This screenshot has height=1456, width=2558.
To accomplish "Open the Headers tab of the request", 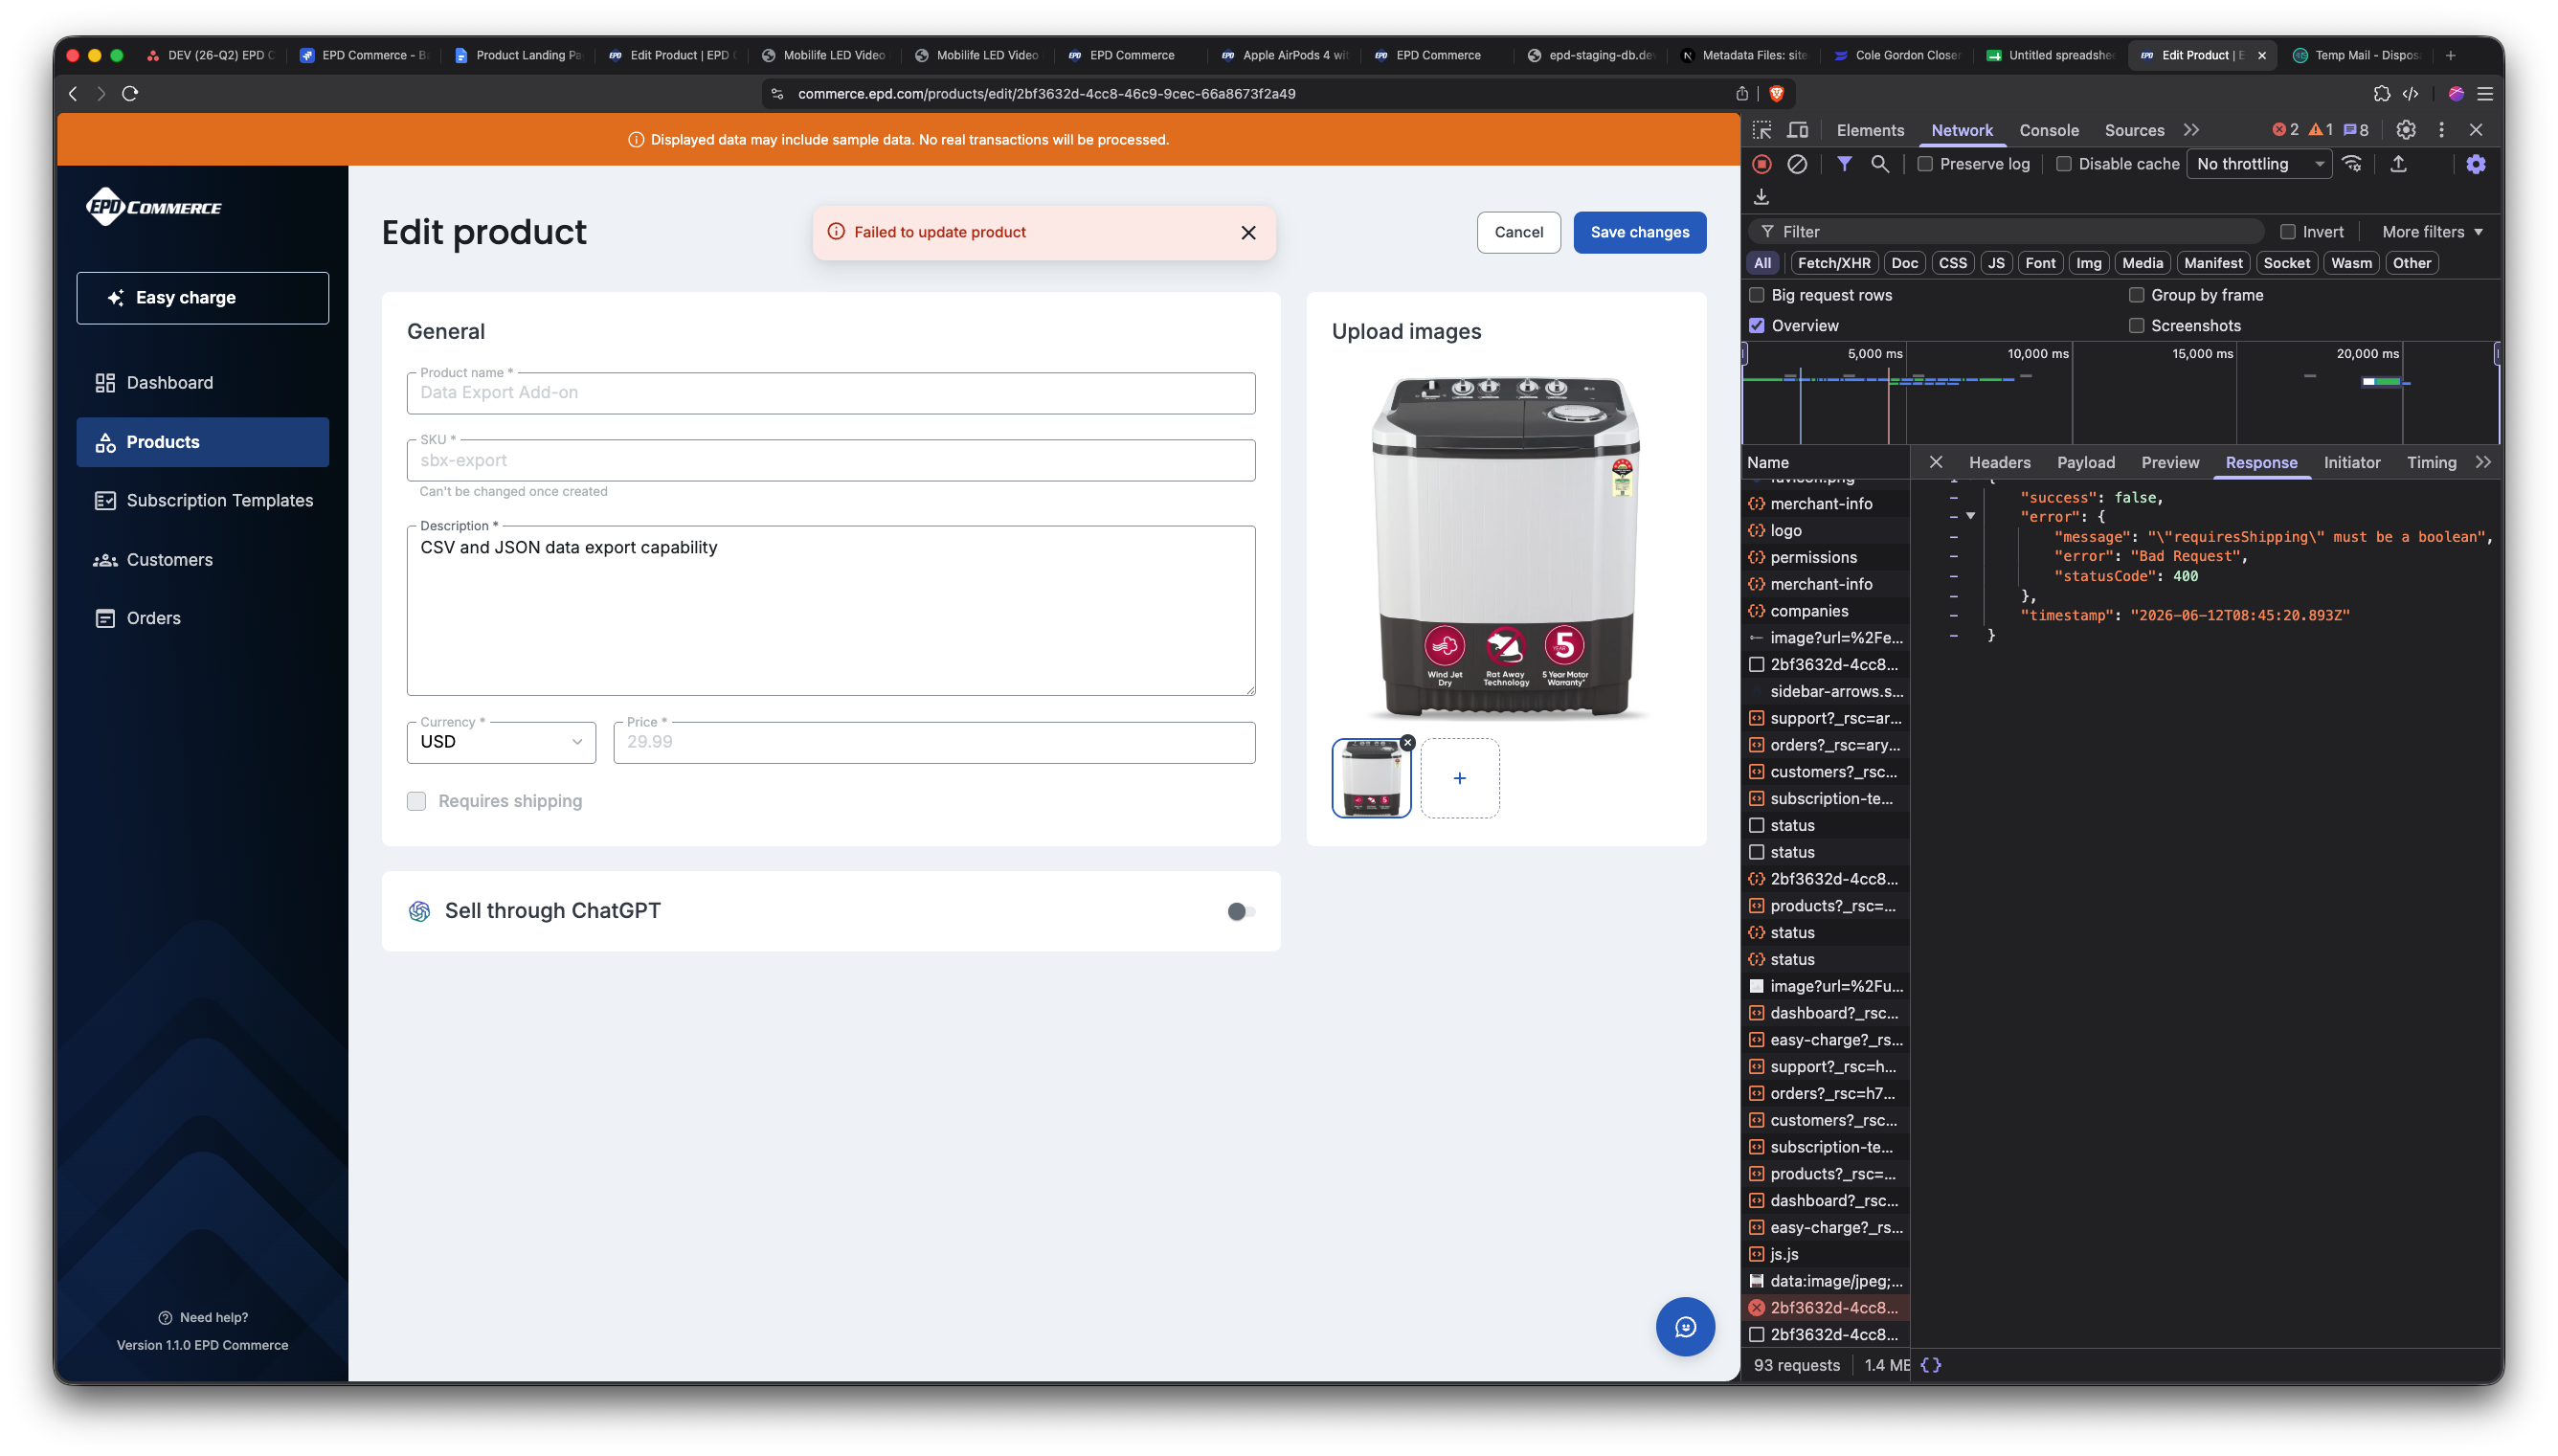I will [x=1999, y=462].
